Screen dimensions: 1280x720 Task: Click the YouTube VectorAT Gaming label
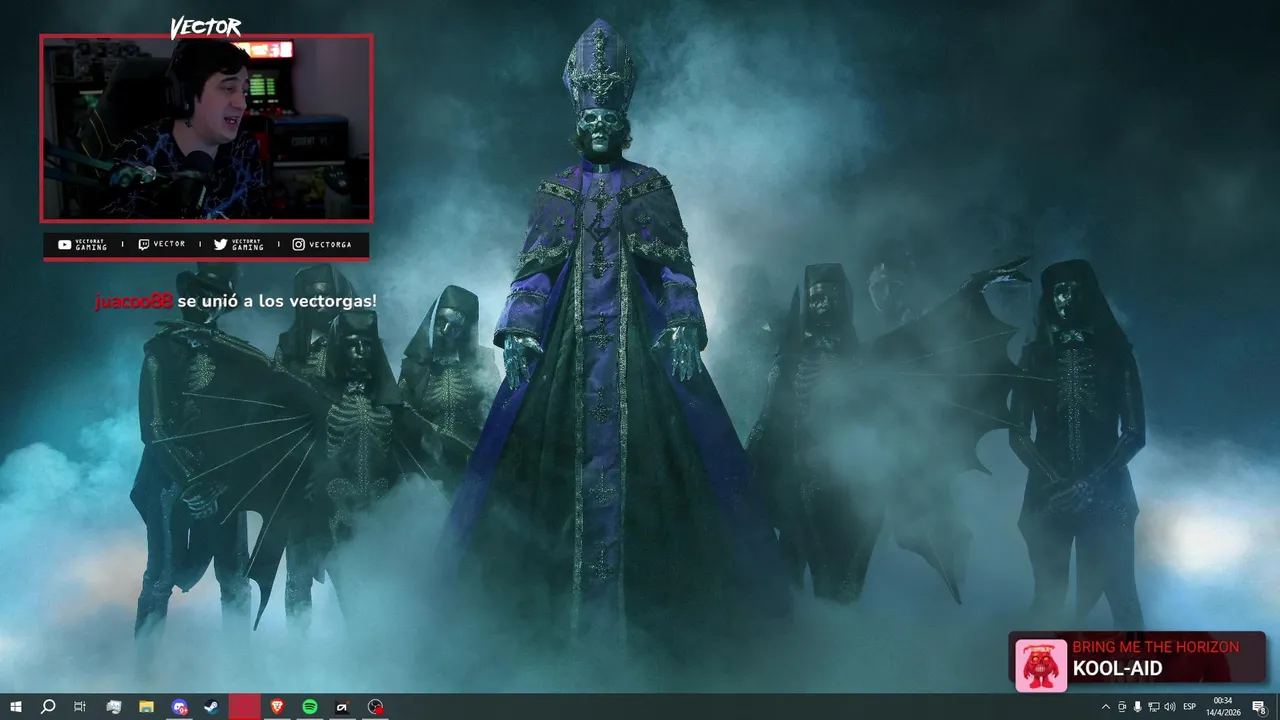pos(82,244)
